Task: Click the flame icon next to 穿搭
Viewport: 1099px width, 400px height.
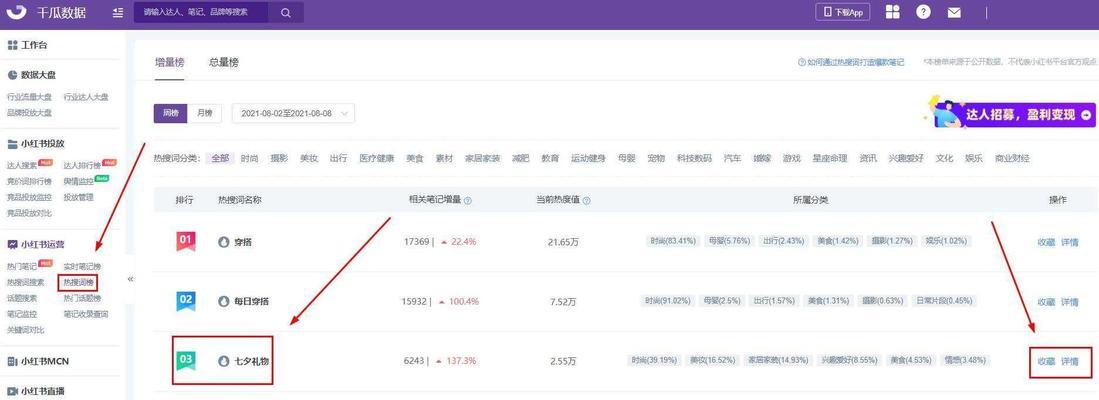Action: (224, 242)
